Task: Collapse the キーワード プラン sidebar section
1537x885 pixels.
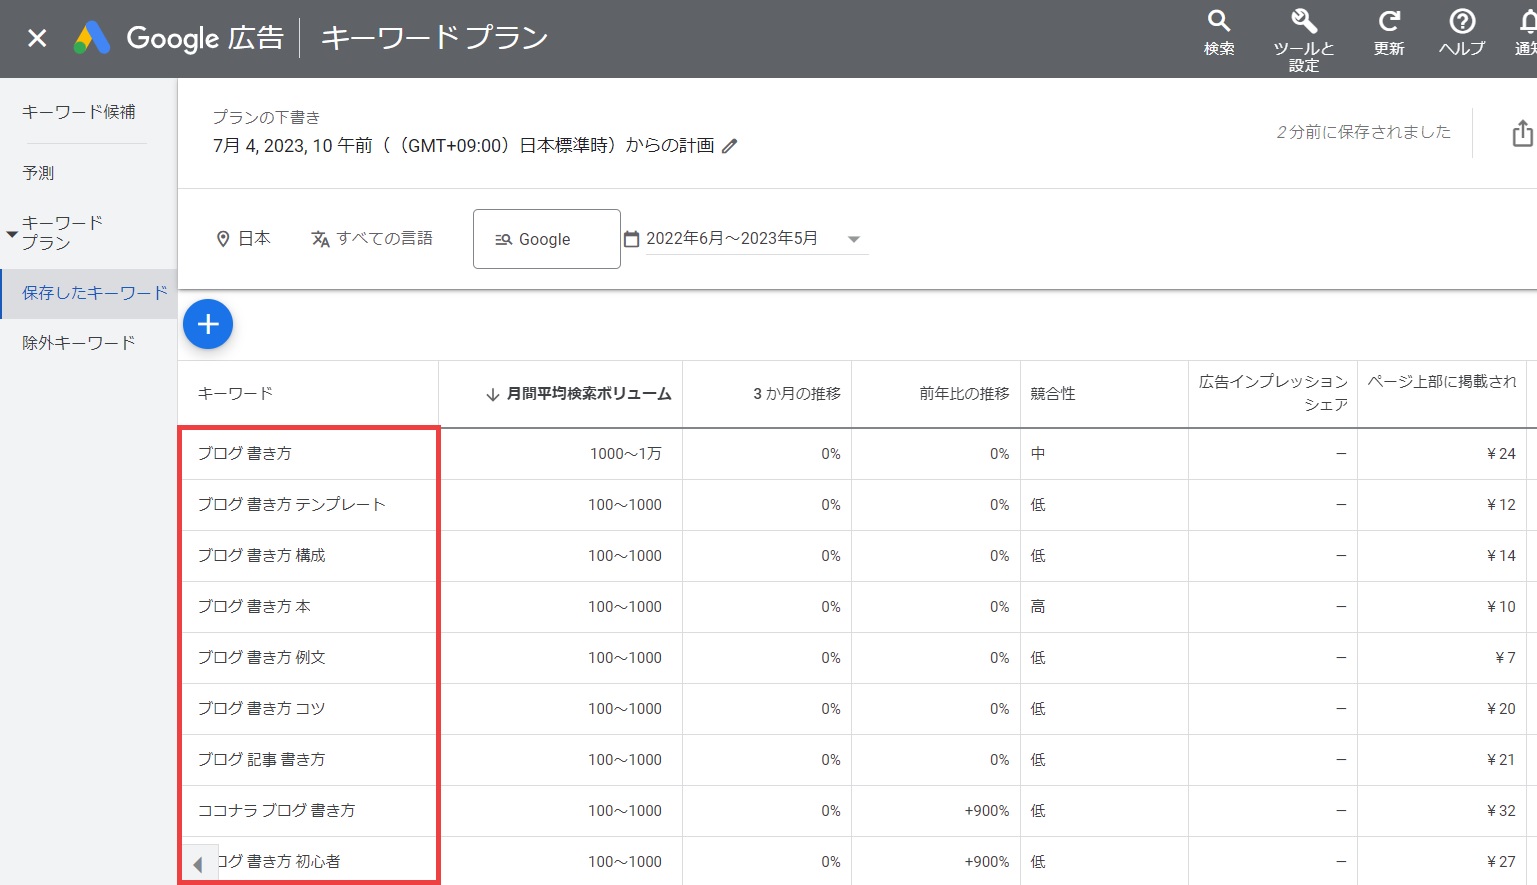Action: click(12, 234)
